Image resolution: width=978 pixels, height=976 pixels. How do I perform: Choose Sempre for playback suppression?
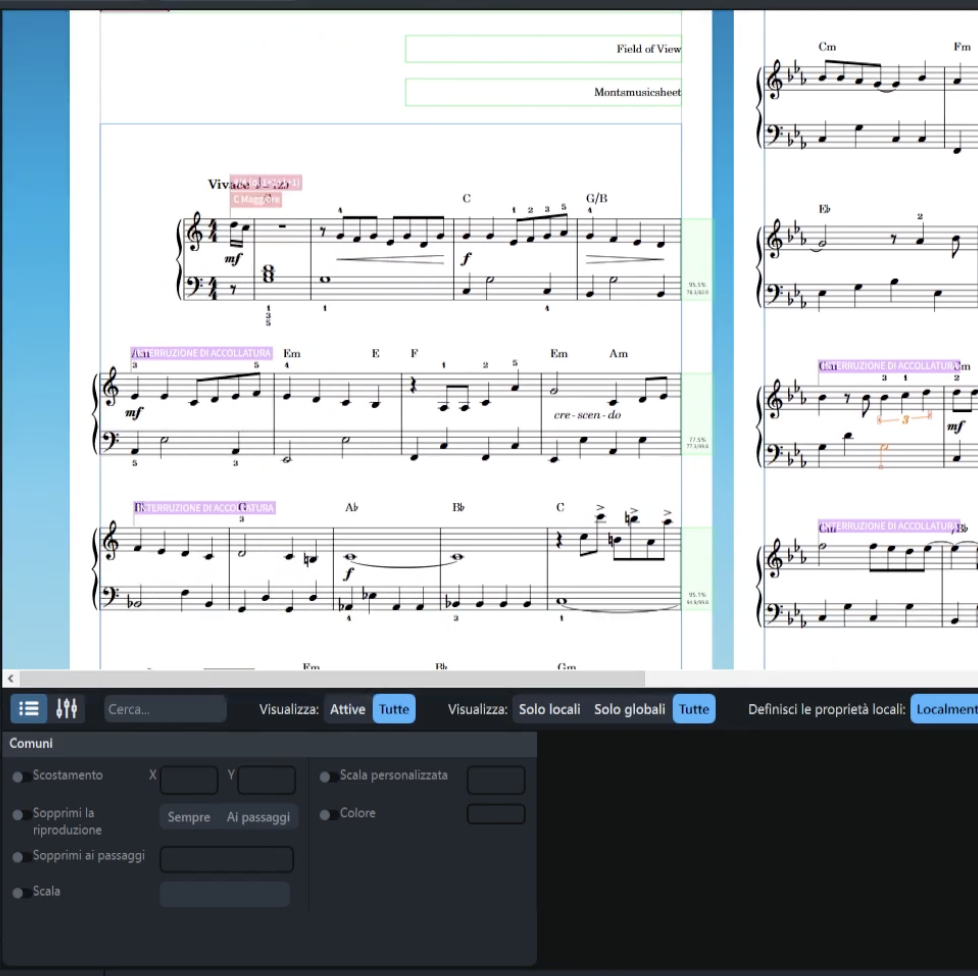pyautogui.click(x=189, y=817)
